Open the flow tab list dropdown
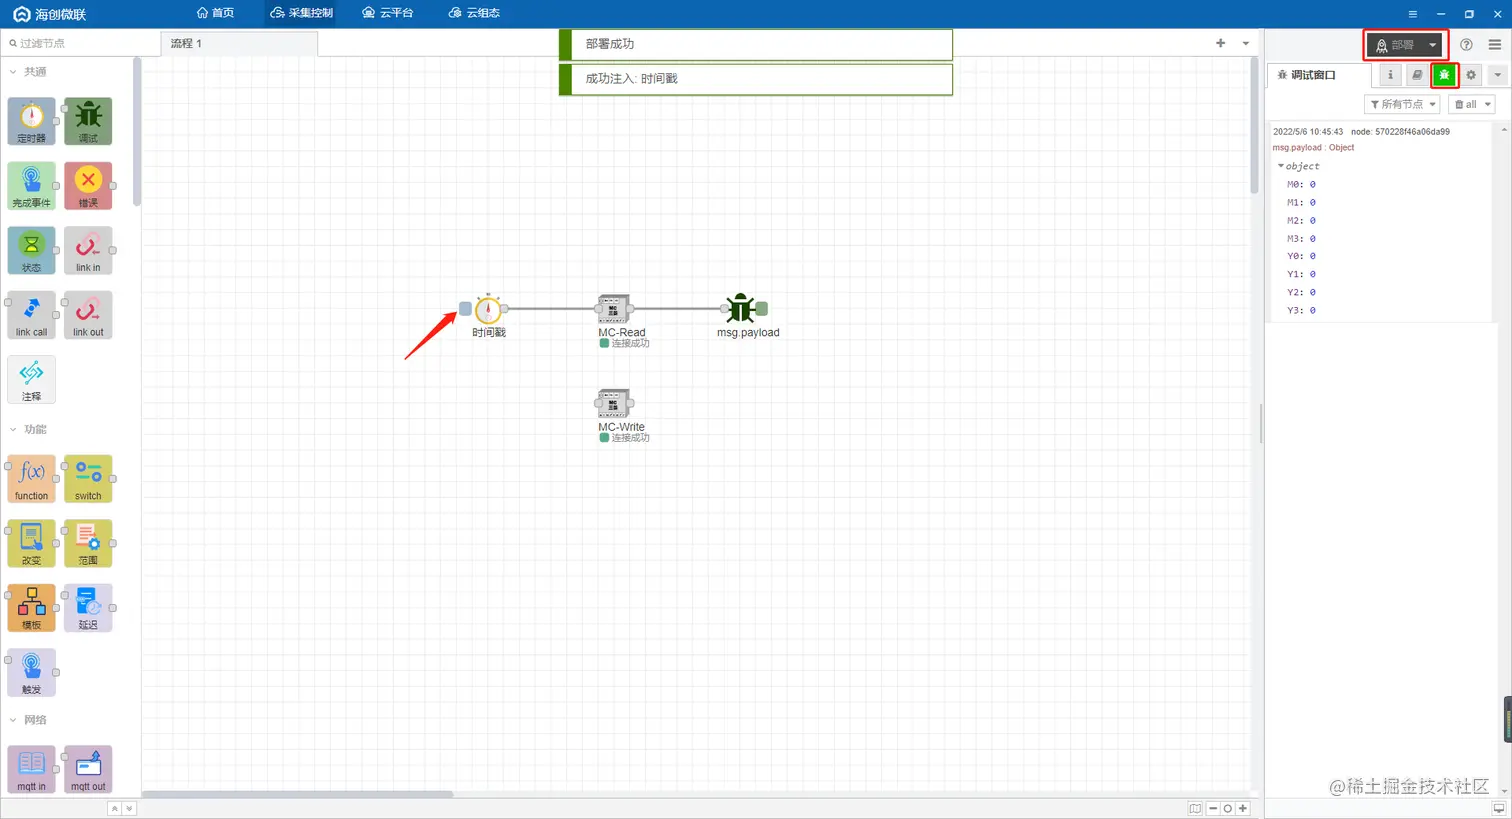This screenshot has height=819, width=1512. tap(1245, 43)
